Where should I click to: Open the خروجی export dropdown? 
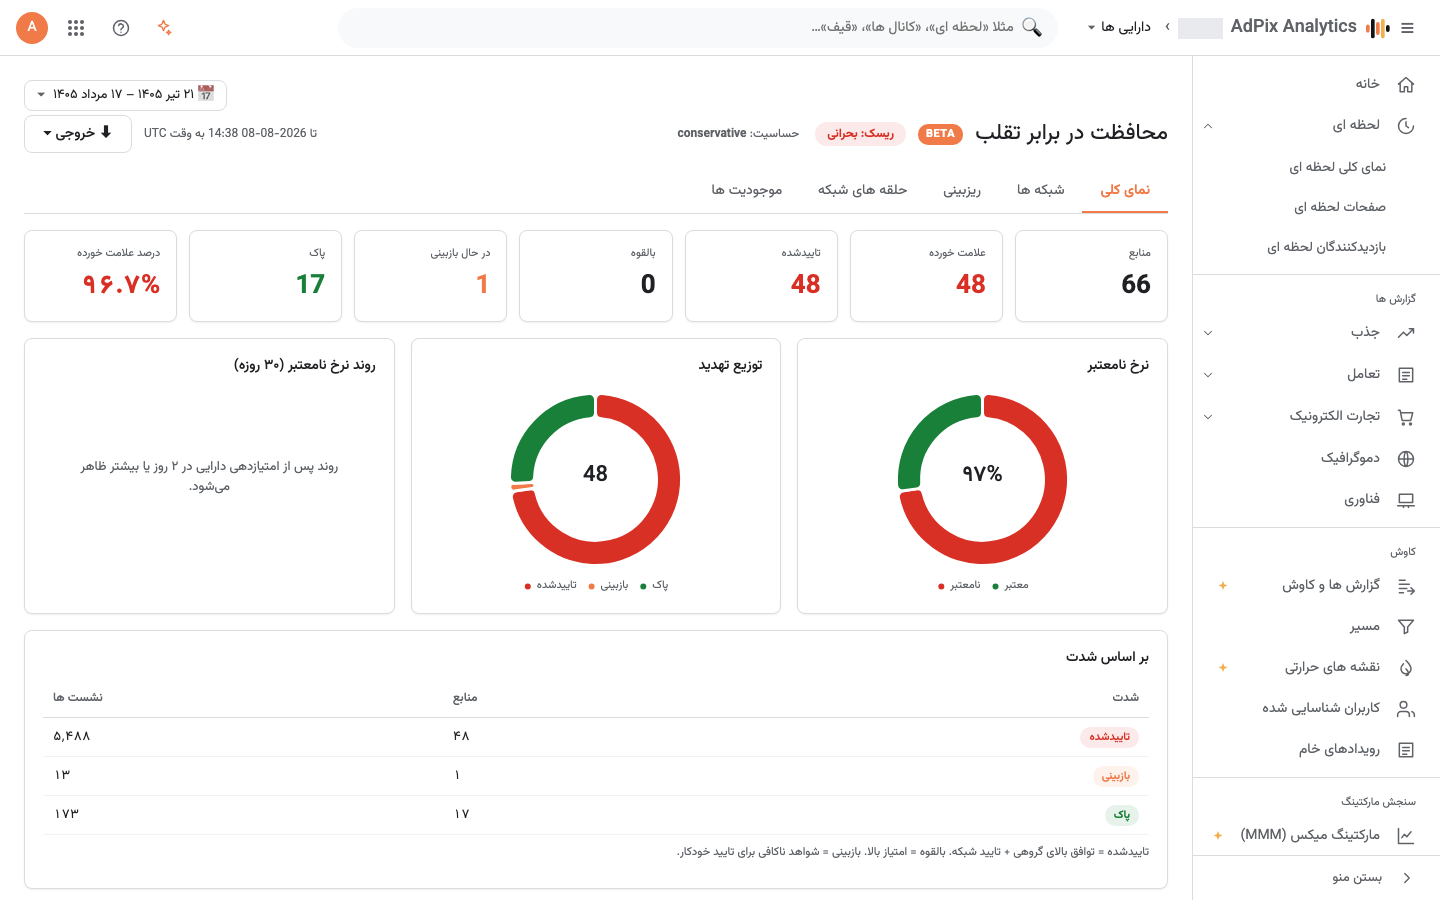coord(78,133)
